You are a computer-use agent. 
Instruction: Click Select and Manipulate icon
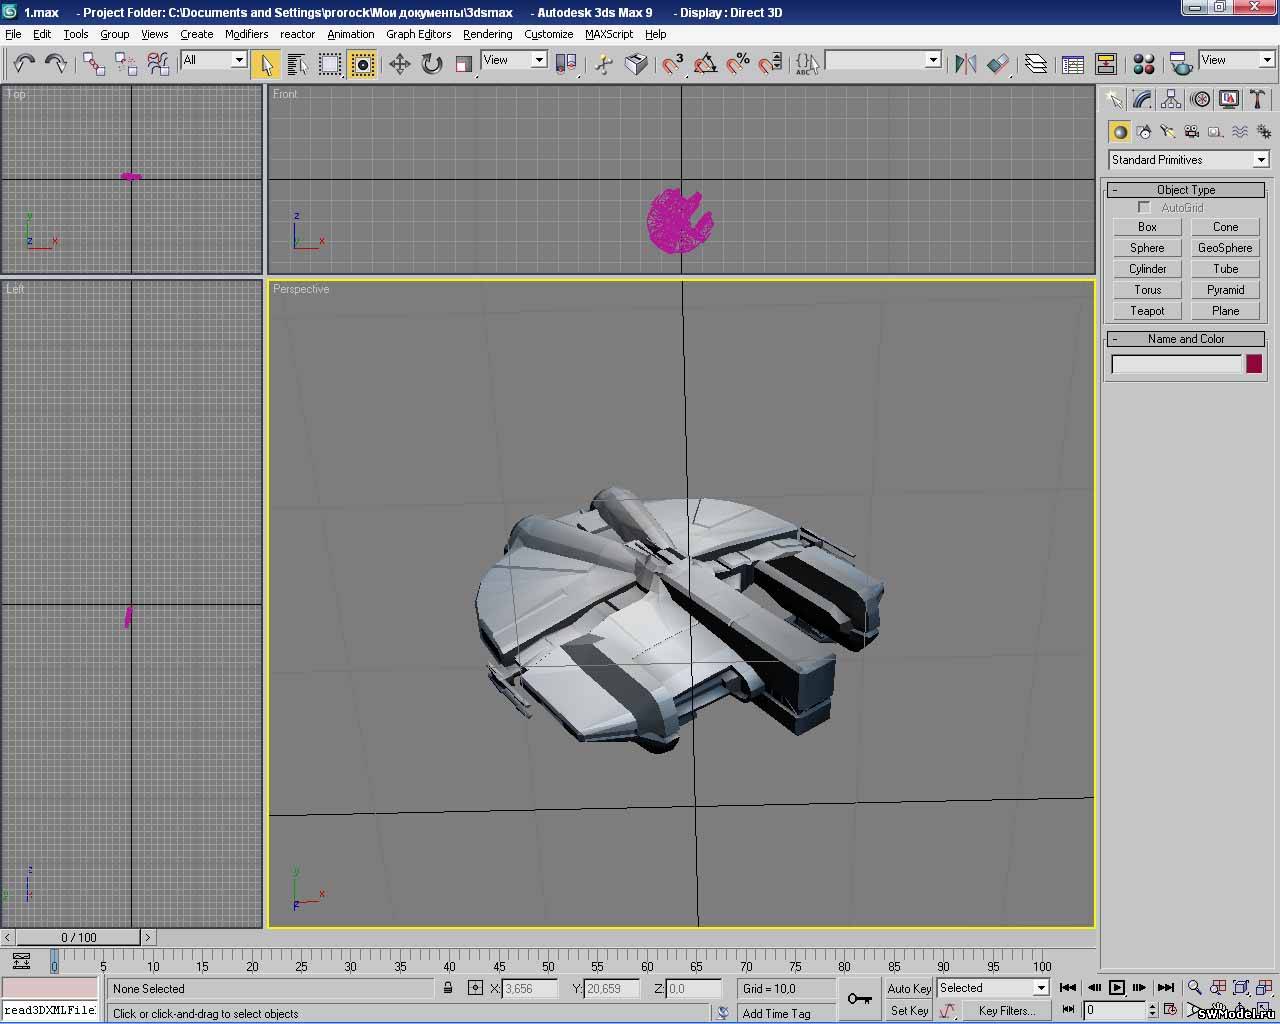click(604, 64)
